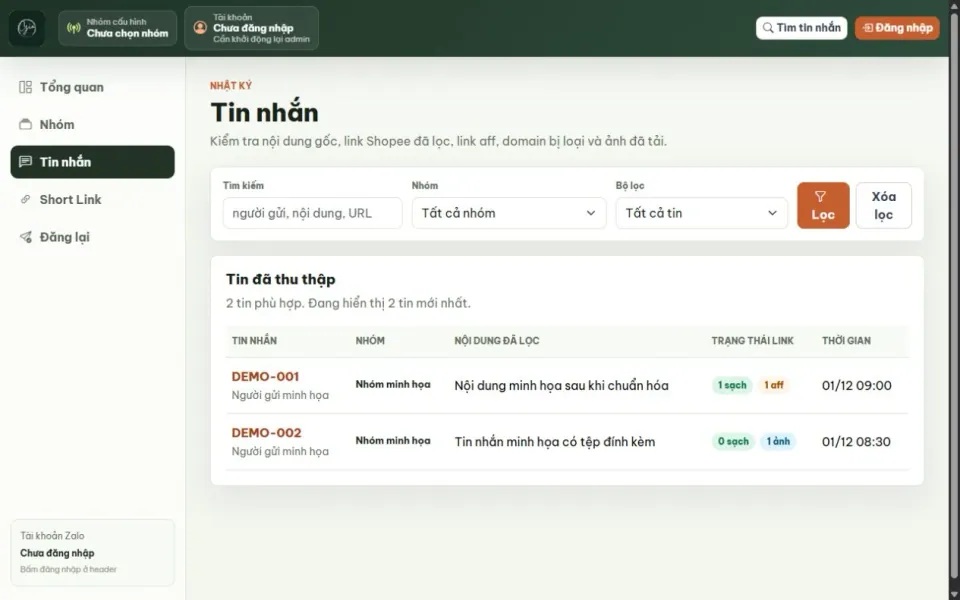Click the magnifier icon in Tìm tin nhắn
Viewport: 960px width, 600px height.
point(768,28)
